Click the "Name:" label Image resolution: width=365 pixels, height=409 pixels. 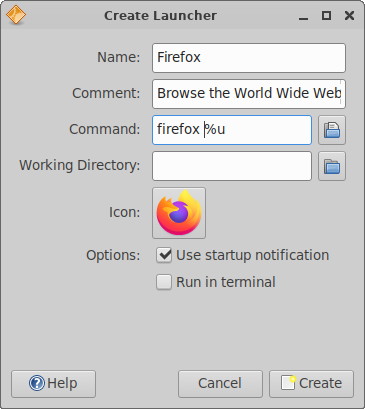coord(119,57)
